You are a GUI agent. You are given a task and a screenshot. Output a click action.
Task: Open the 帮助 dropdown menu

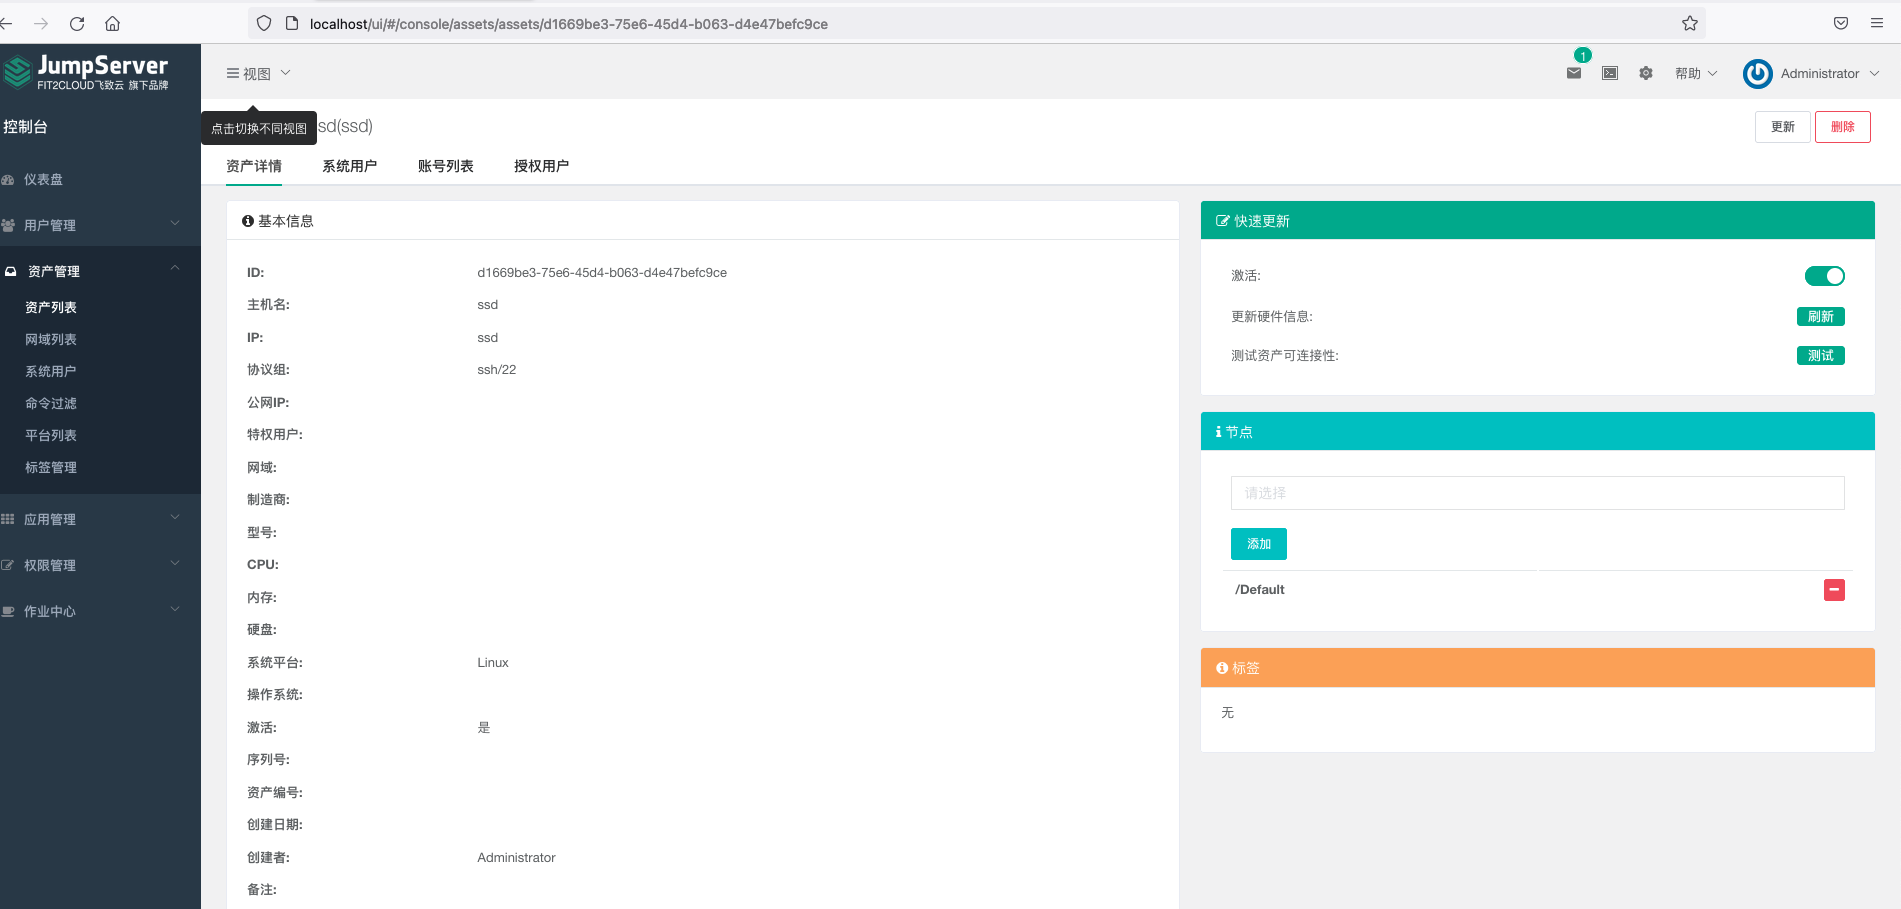pyautogui.click(x=1696, y=73)
